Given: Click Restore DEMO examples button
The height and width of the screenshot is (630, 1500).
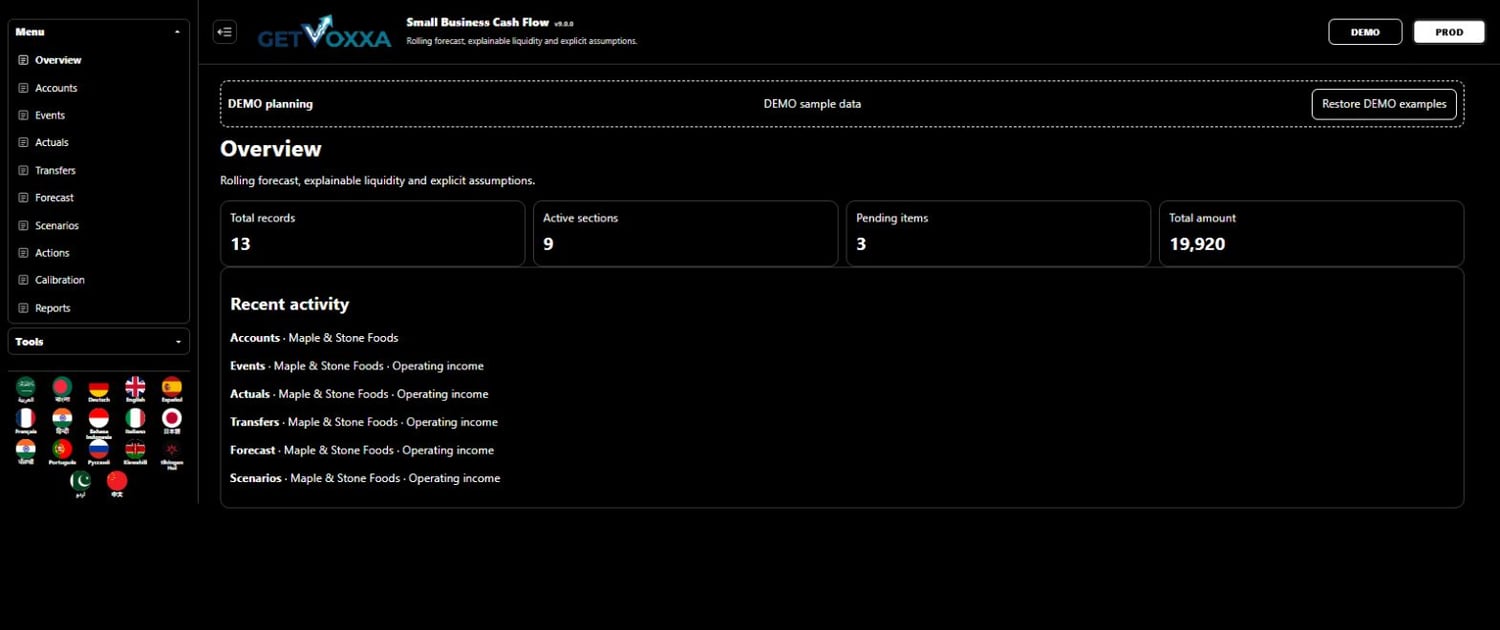Looking at the screenshot, I should click(x=1384, y=104).
